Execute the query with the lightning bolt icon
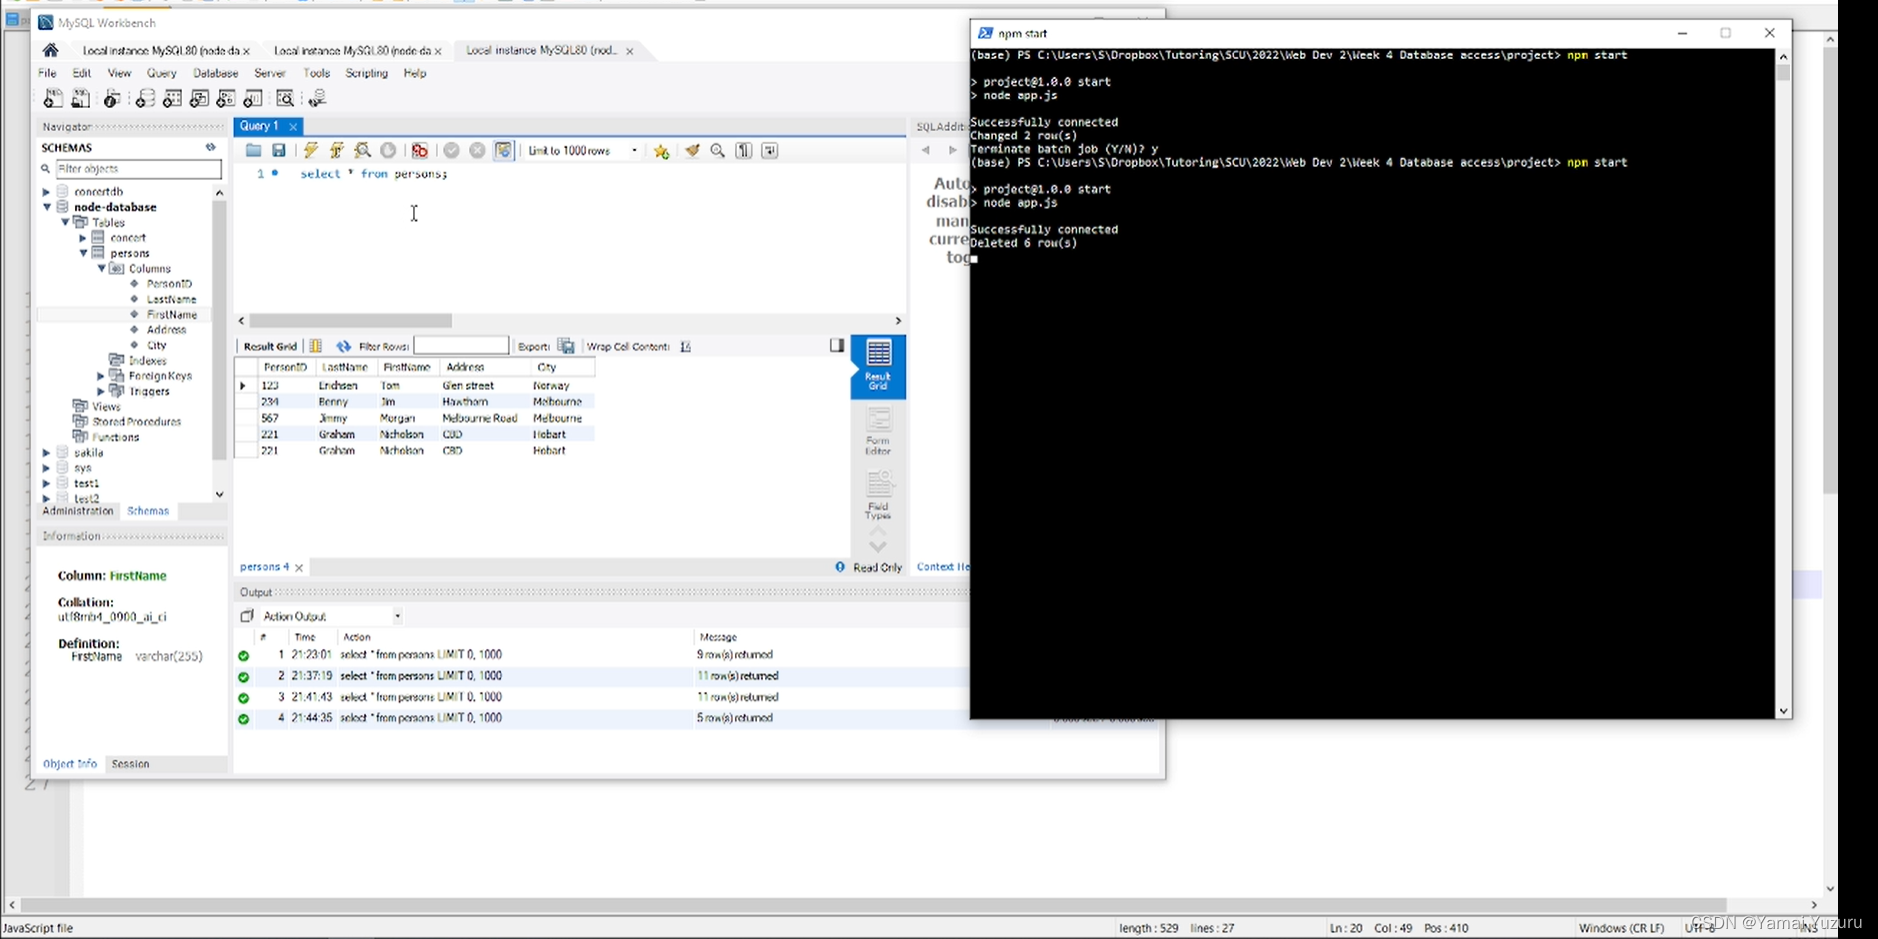 click(312, 150)
